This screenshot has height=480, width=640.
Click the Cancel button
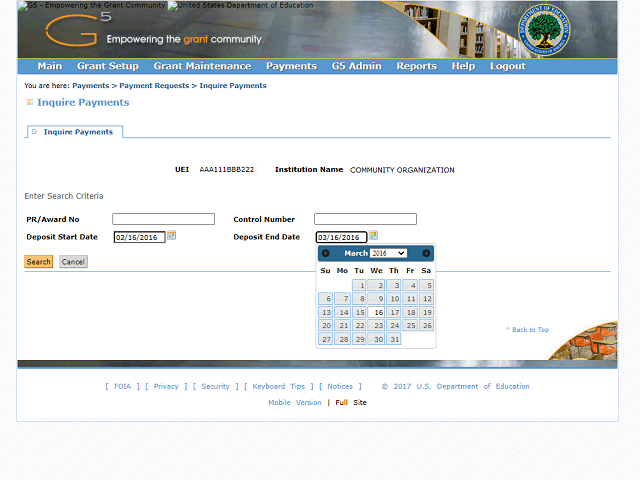[x=73, y=262]
